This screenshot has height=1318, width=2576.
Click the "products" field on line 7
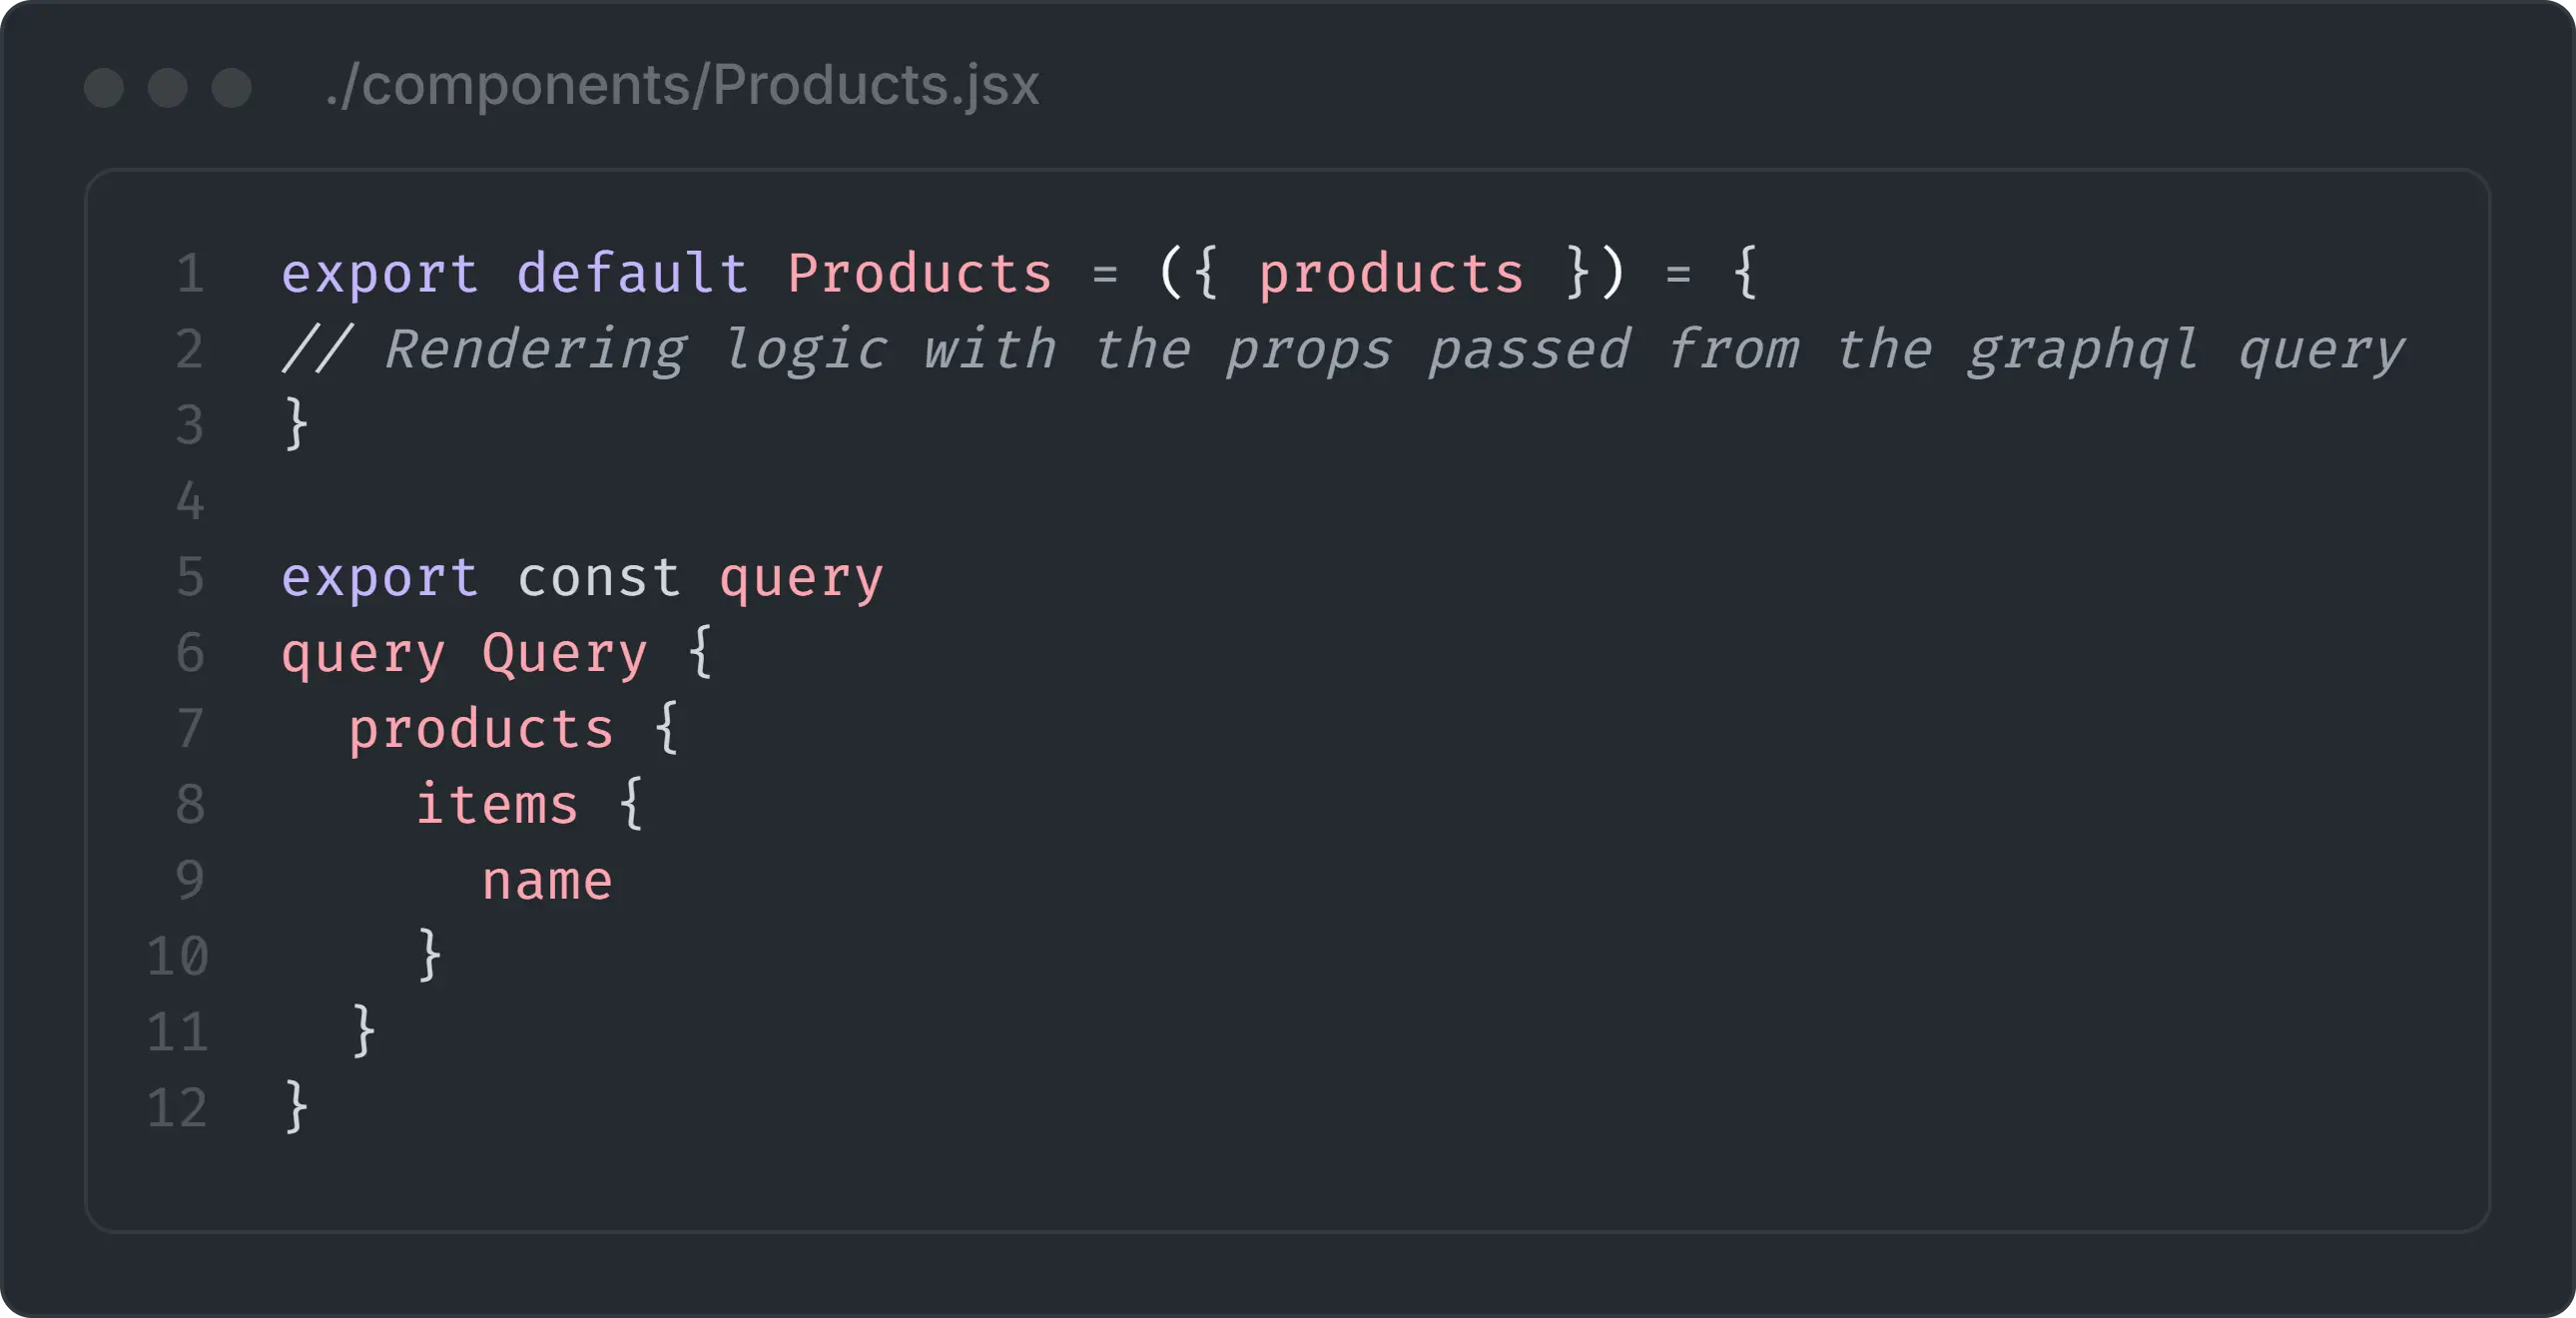pos(481,729)
